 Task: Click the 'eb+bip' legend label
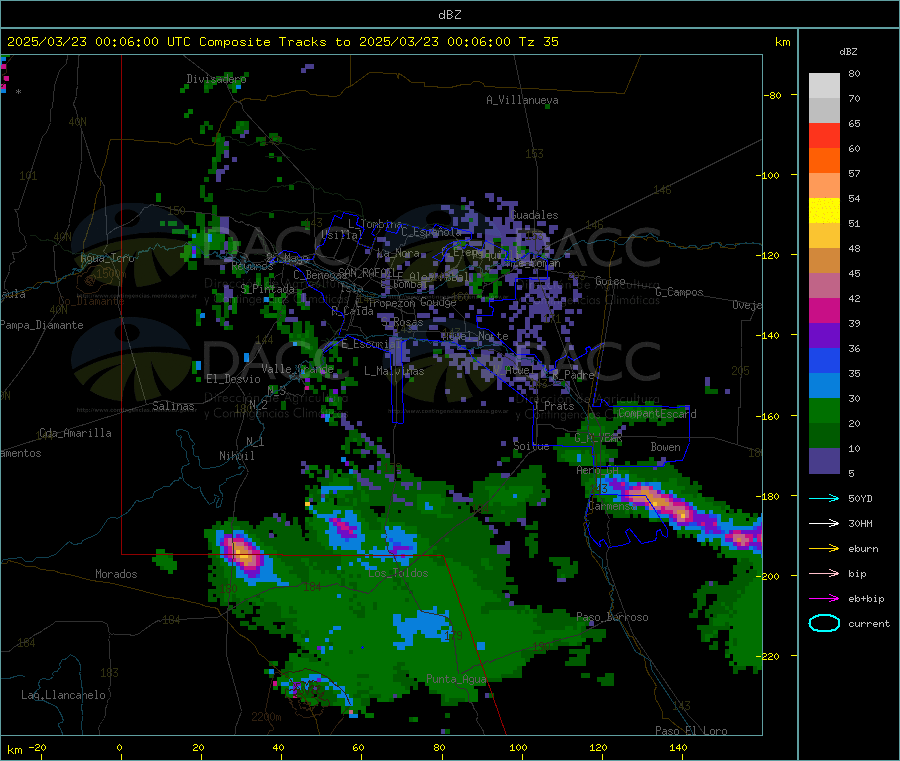(866, 599)
